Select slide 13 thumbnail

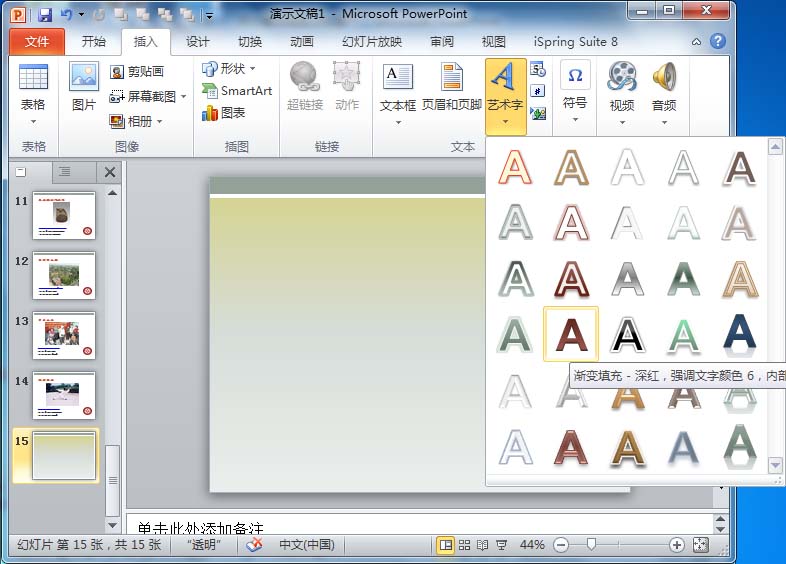[64, 335]
